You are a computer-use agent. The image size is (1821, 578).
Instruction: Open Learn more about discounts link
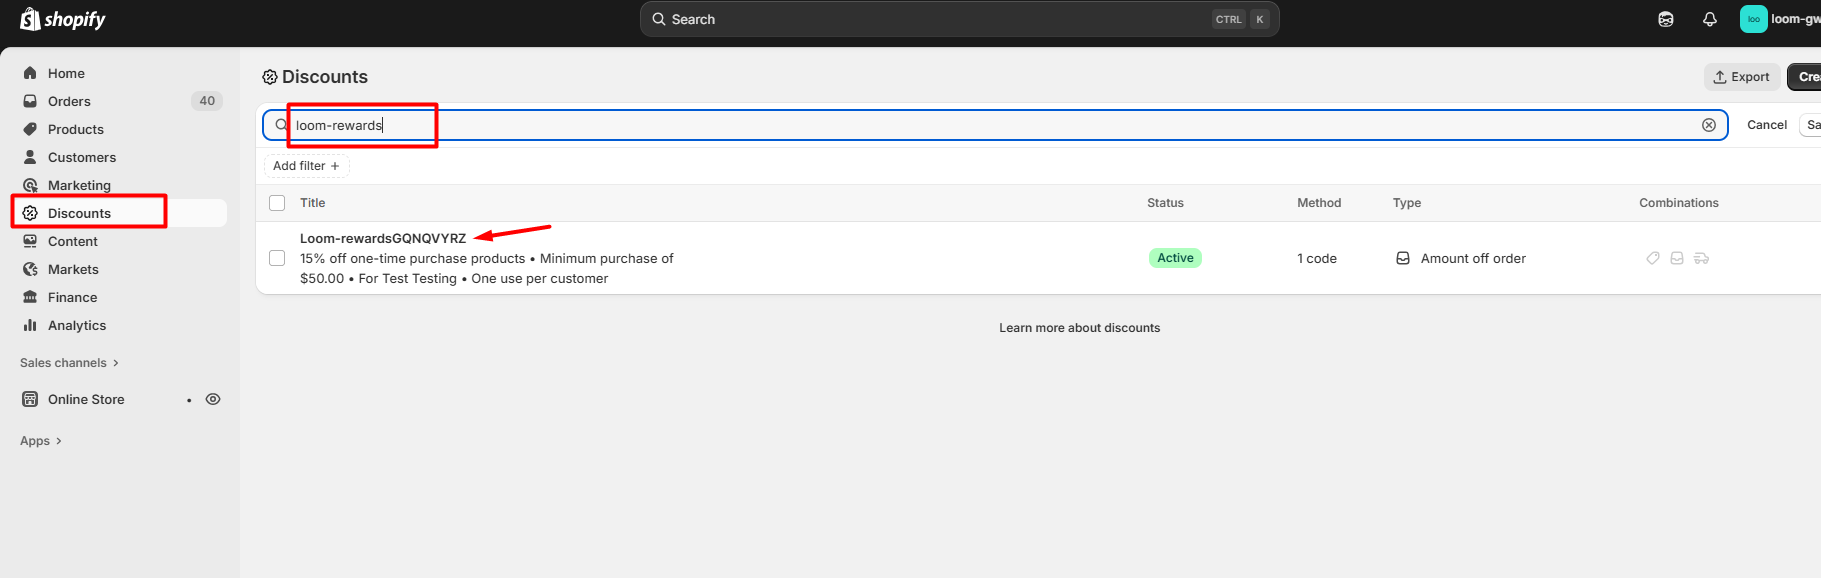(1079, 328)
